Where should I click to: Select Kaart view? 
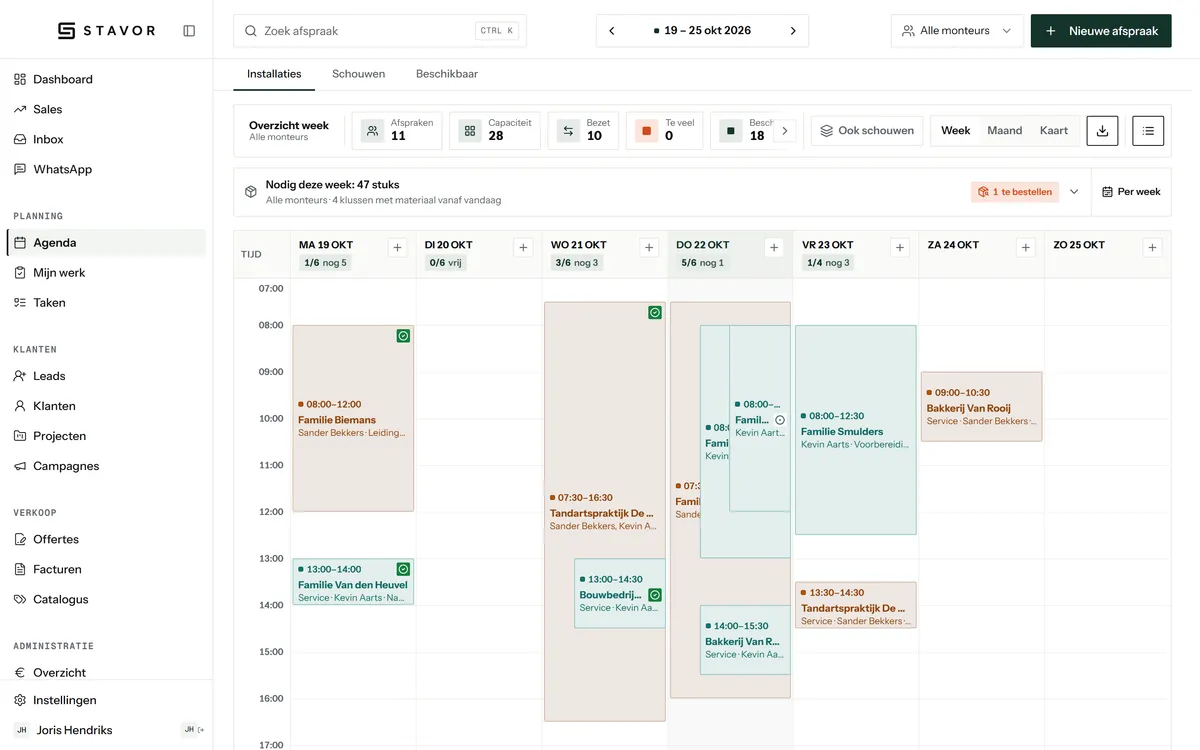(1054, 130)
